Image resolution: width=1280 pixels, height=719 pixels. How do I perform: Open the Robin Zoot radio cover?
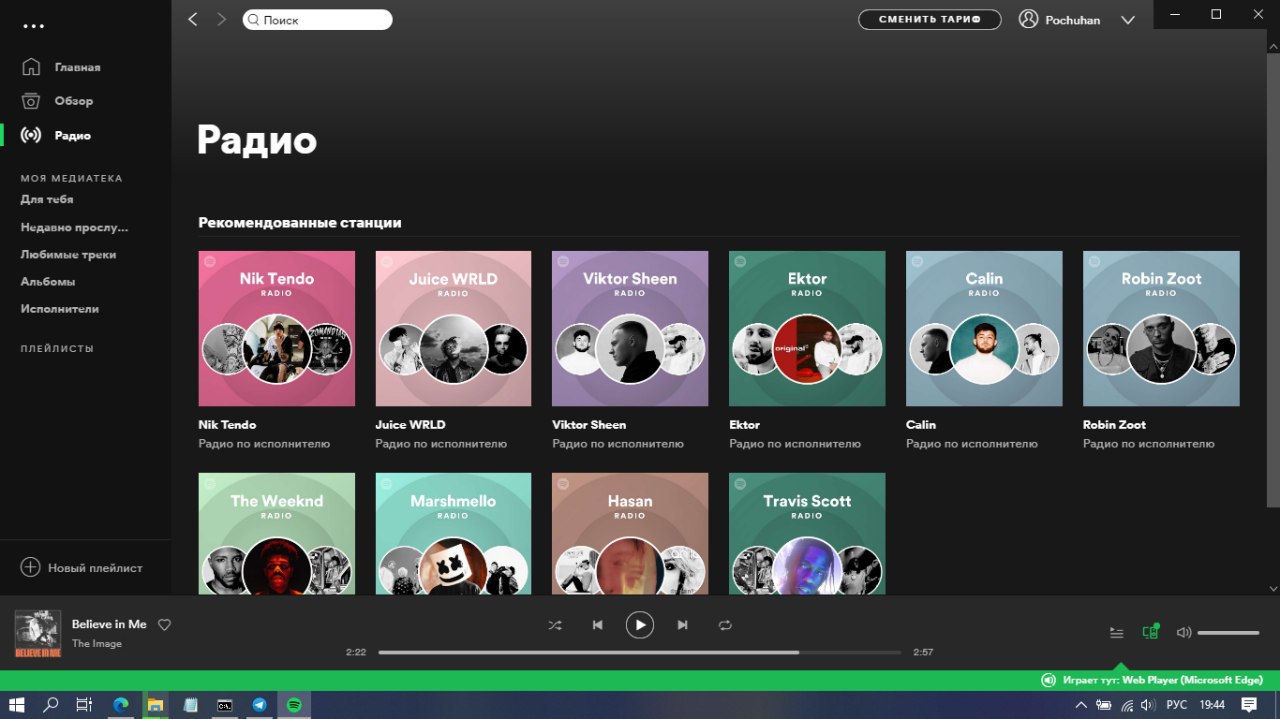[x=1161, y=328]
